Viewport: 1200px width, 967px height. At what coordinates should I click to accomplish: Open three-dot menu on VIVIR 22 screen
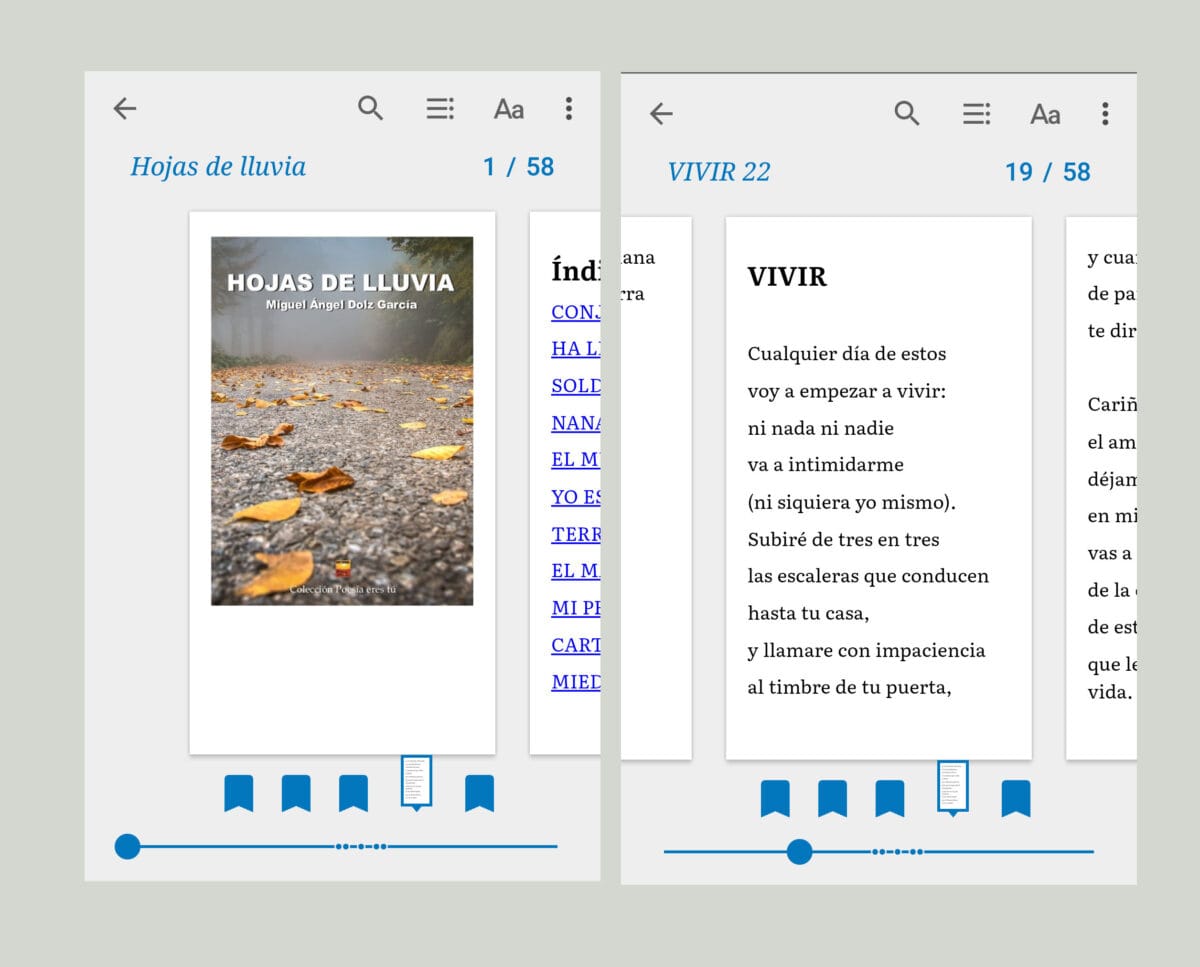click(x=1104, y=114)
